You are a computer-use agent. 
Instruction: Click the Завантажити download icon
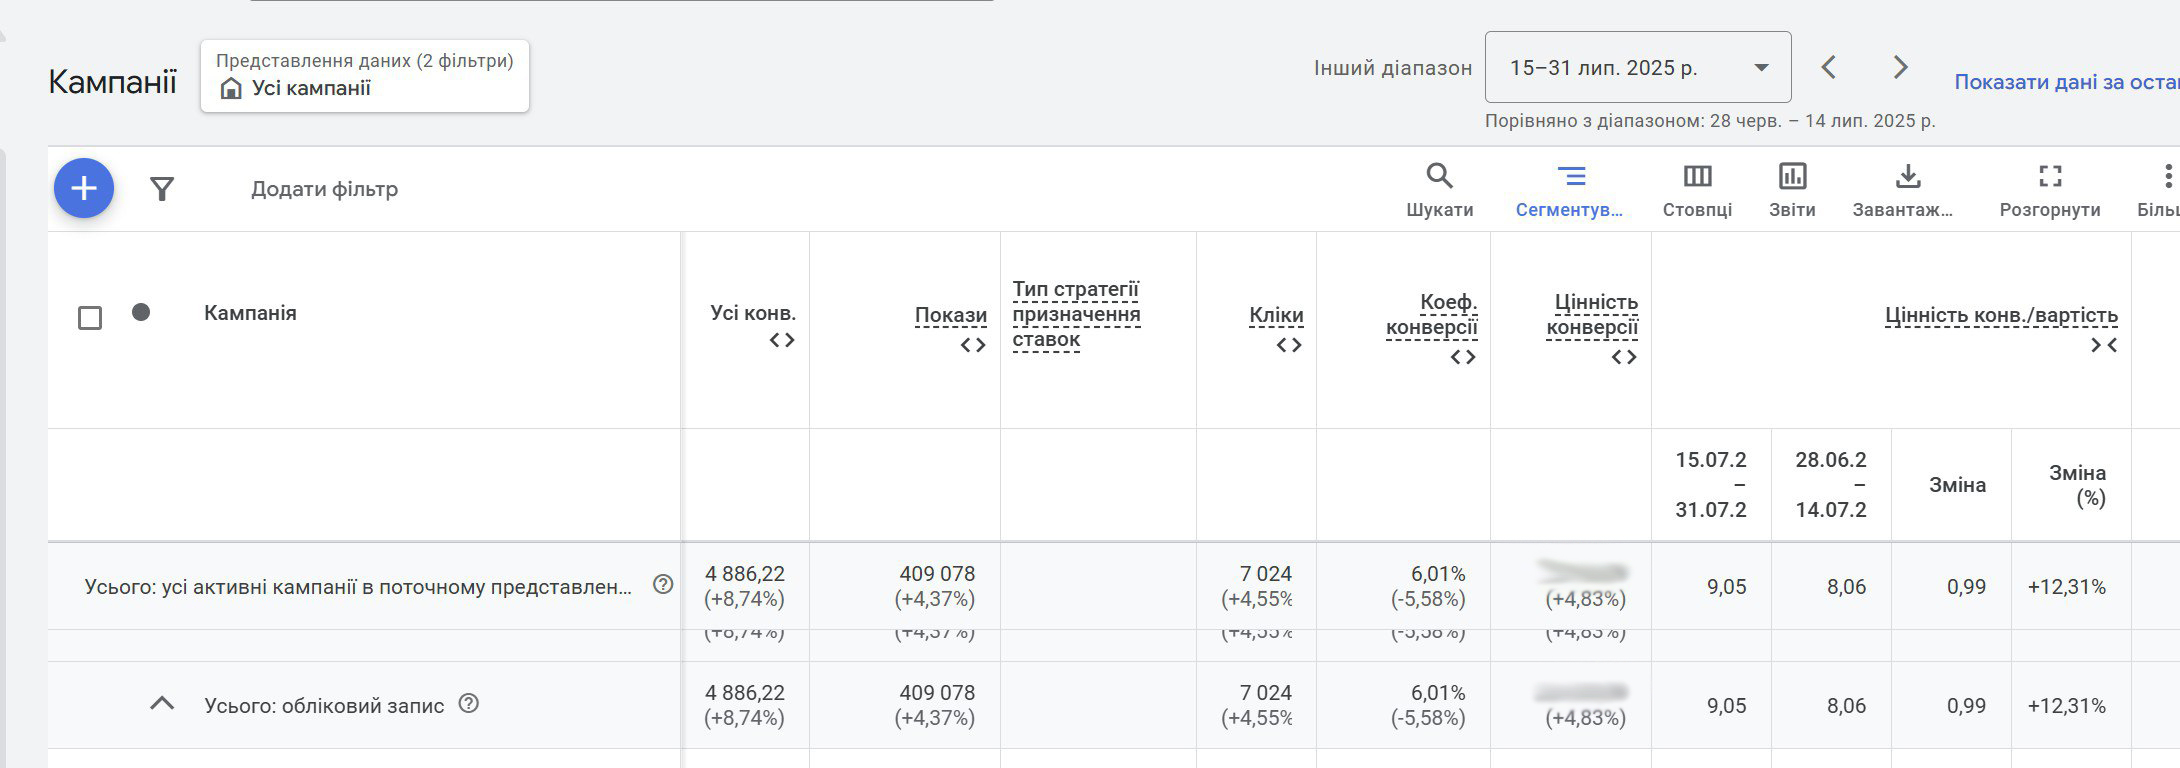click(1907, 189)
